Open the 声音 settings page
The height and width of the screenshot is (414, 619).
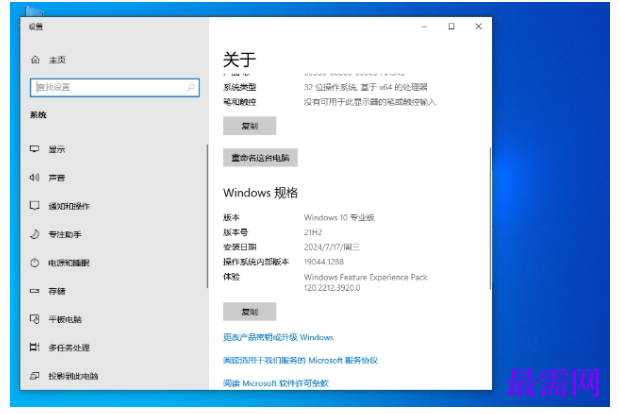(x=57, y=178)
